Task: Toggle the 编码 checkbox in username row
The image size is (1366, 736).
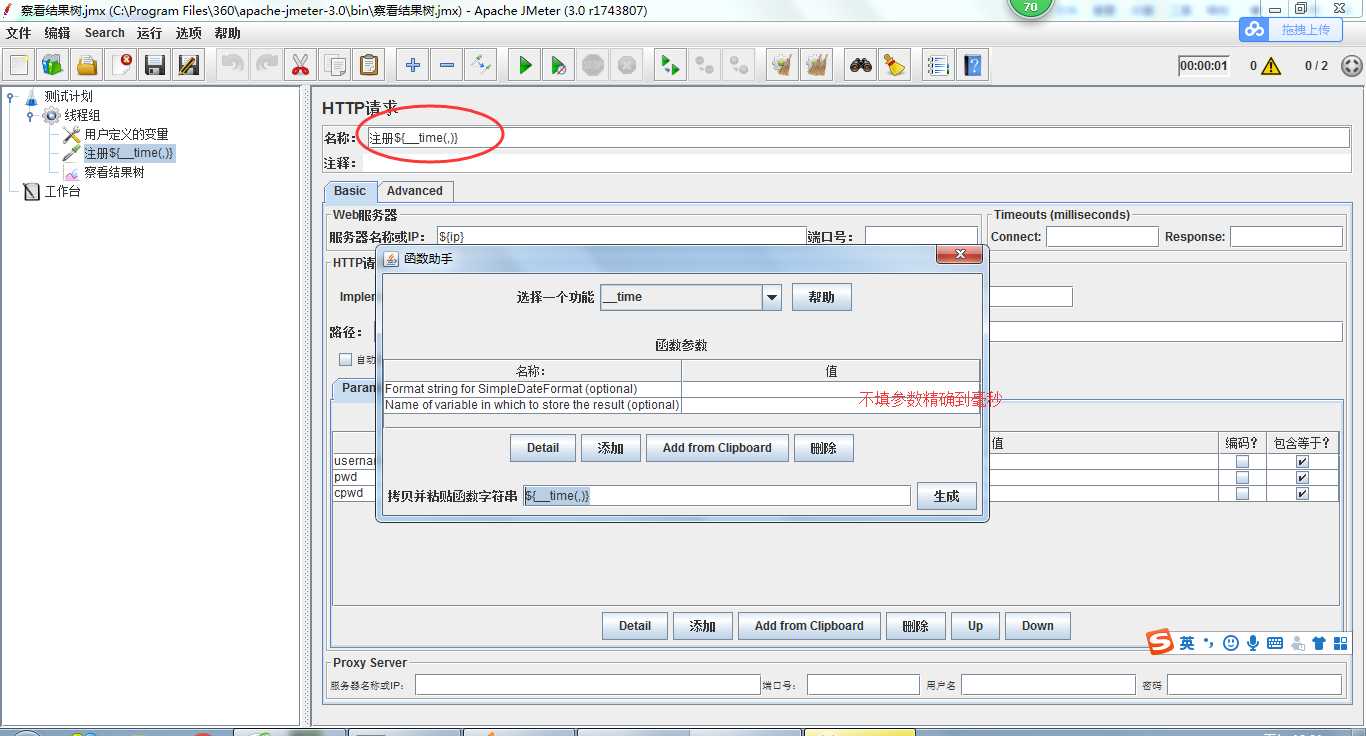Action: click(1242, 462)
